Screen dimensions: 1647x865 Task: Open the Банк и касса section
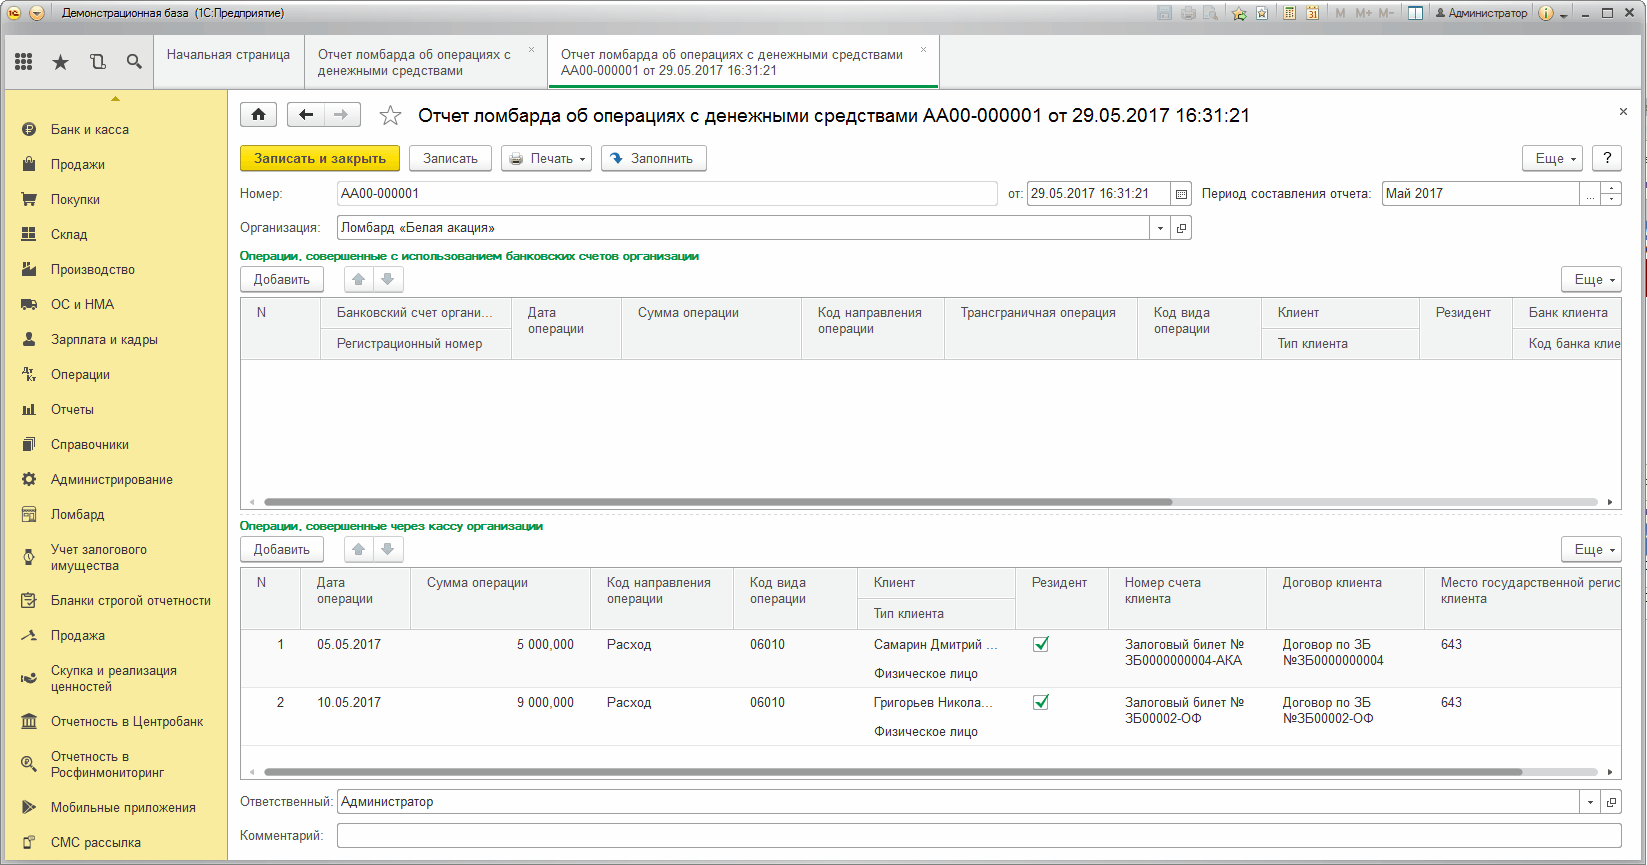coord(90,129)
